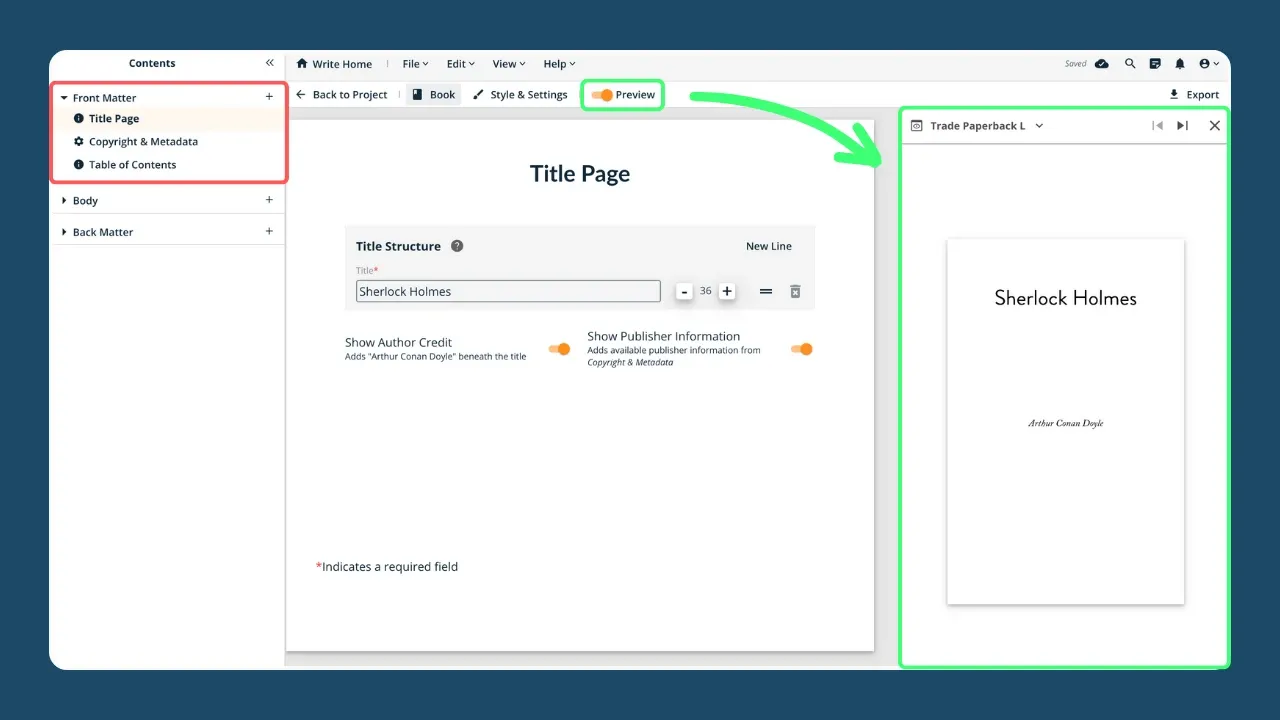Open notifications via the bell icon
Image resolution: width=1280 pixels, height=720 pixels.
(x=1180, y=63)
